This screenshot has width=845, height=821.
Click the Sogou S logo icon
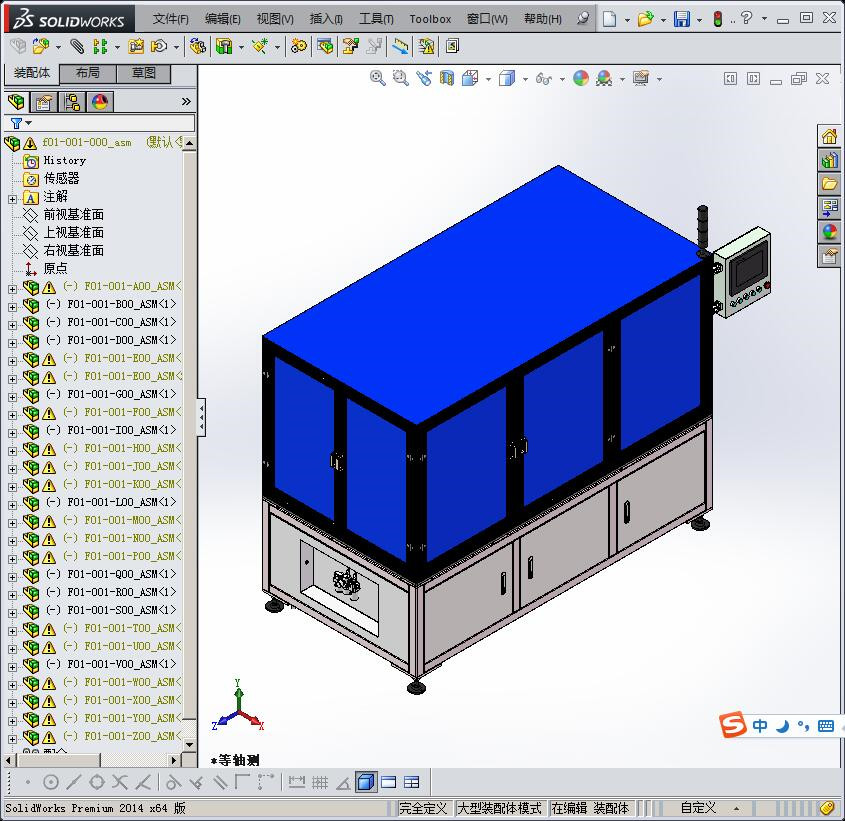(x=733, y=725)
